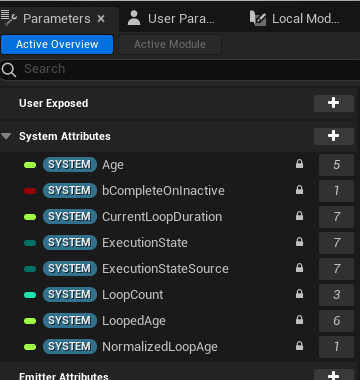
Task: Add a new User Exposed parameter
Action: click(x=334, y=103)
